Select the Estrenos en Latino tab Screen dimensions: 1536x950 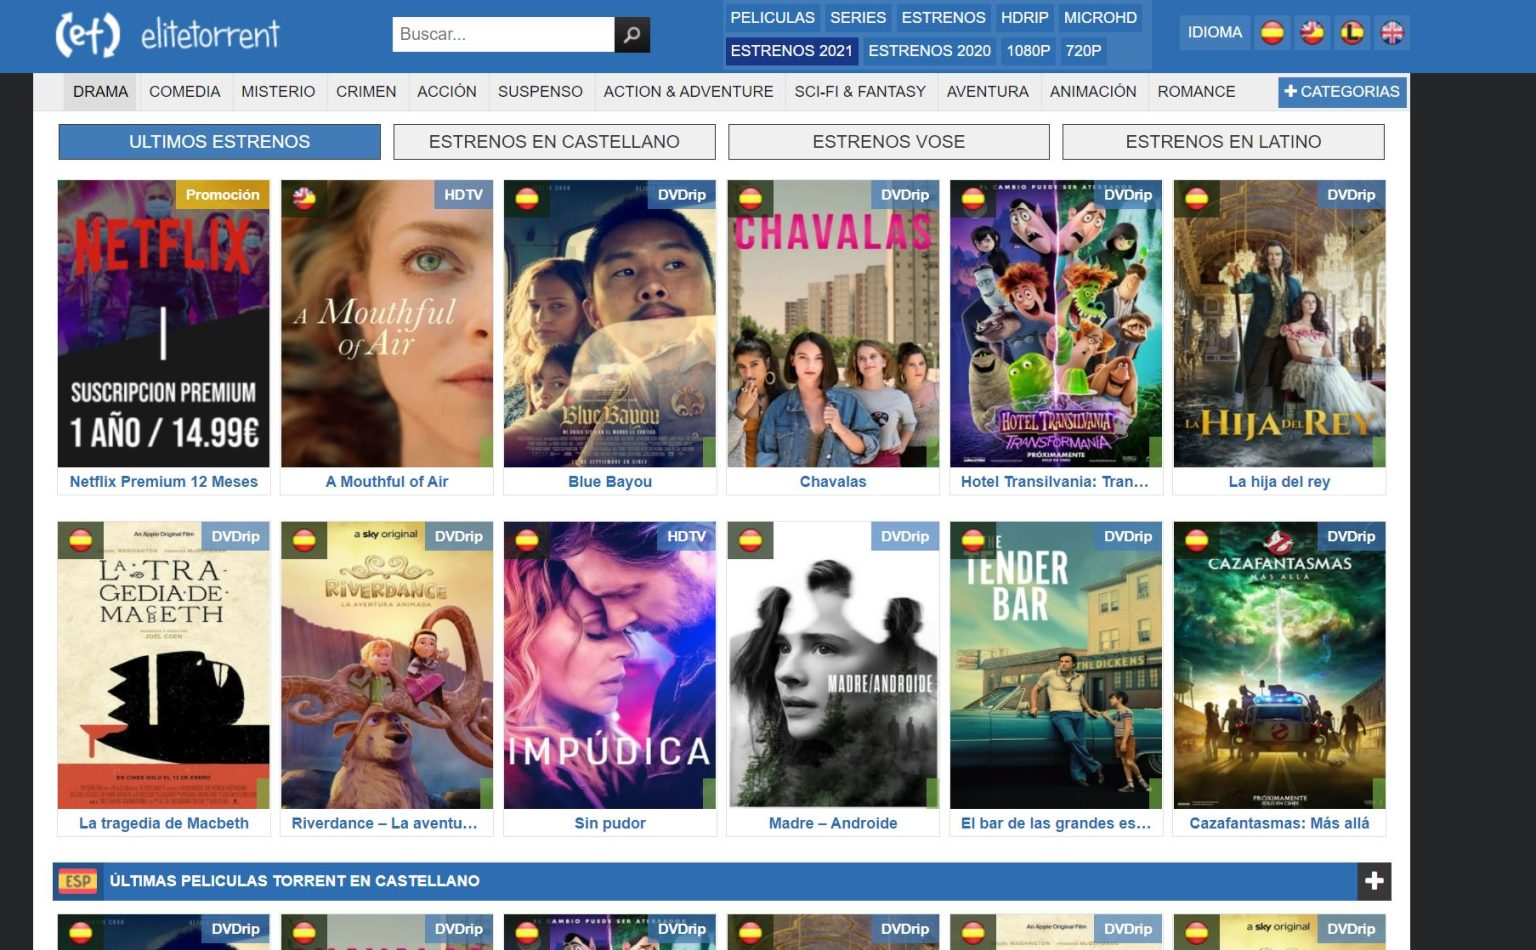click(x=1223, y=142)
